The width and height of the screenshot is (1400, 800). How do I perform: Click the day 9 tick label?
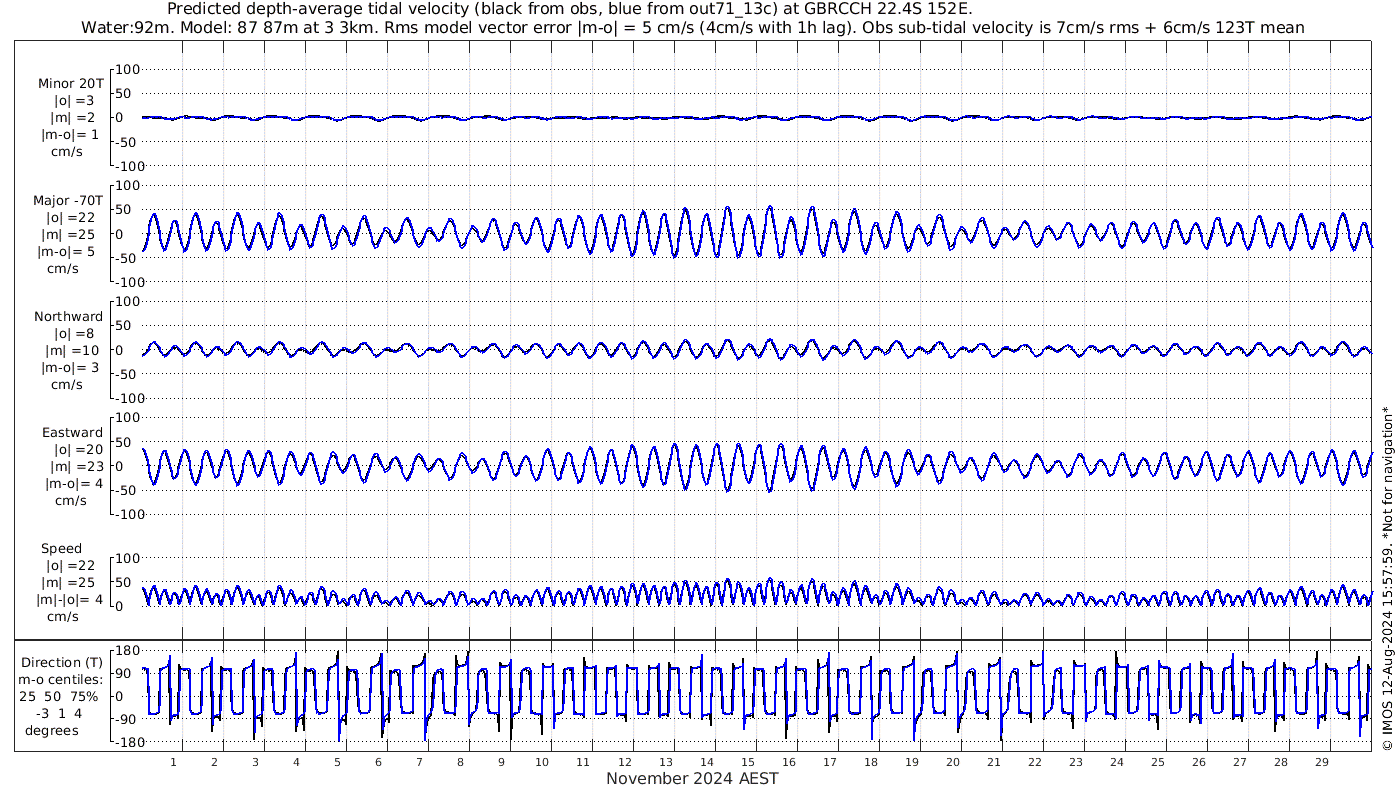tap(501, 762)
